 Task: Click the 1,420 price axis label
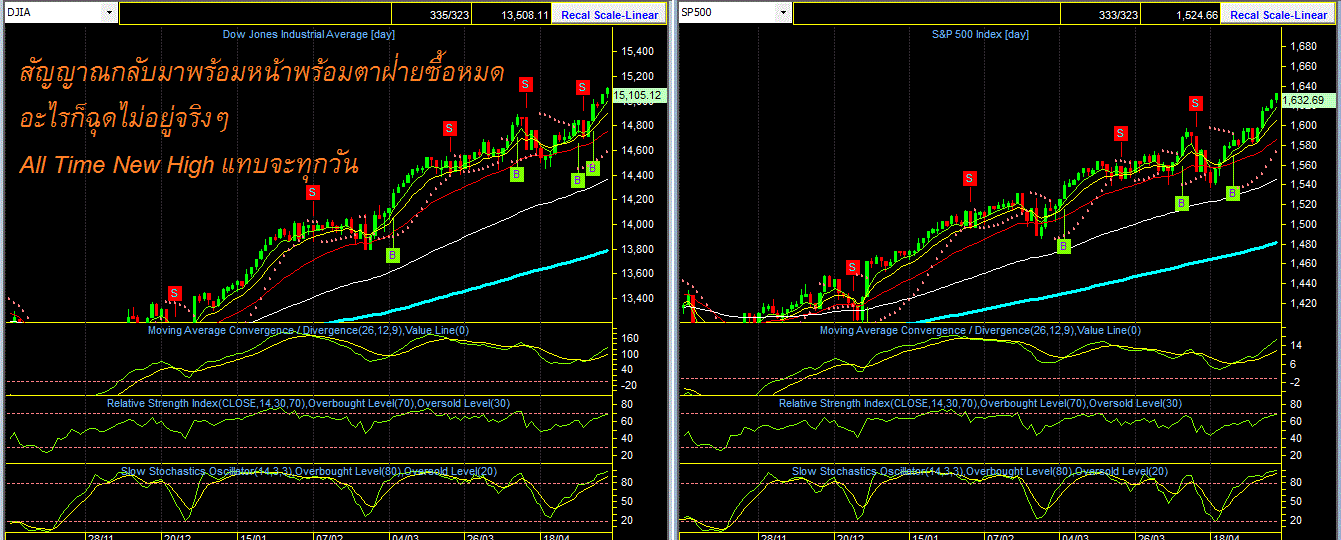coord(1305,302)
